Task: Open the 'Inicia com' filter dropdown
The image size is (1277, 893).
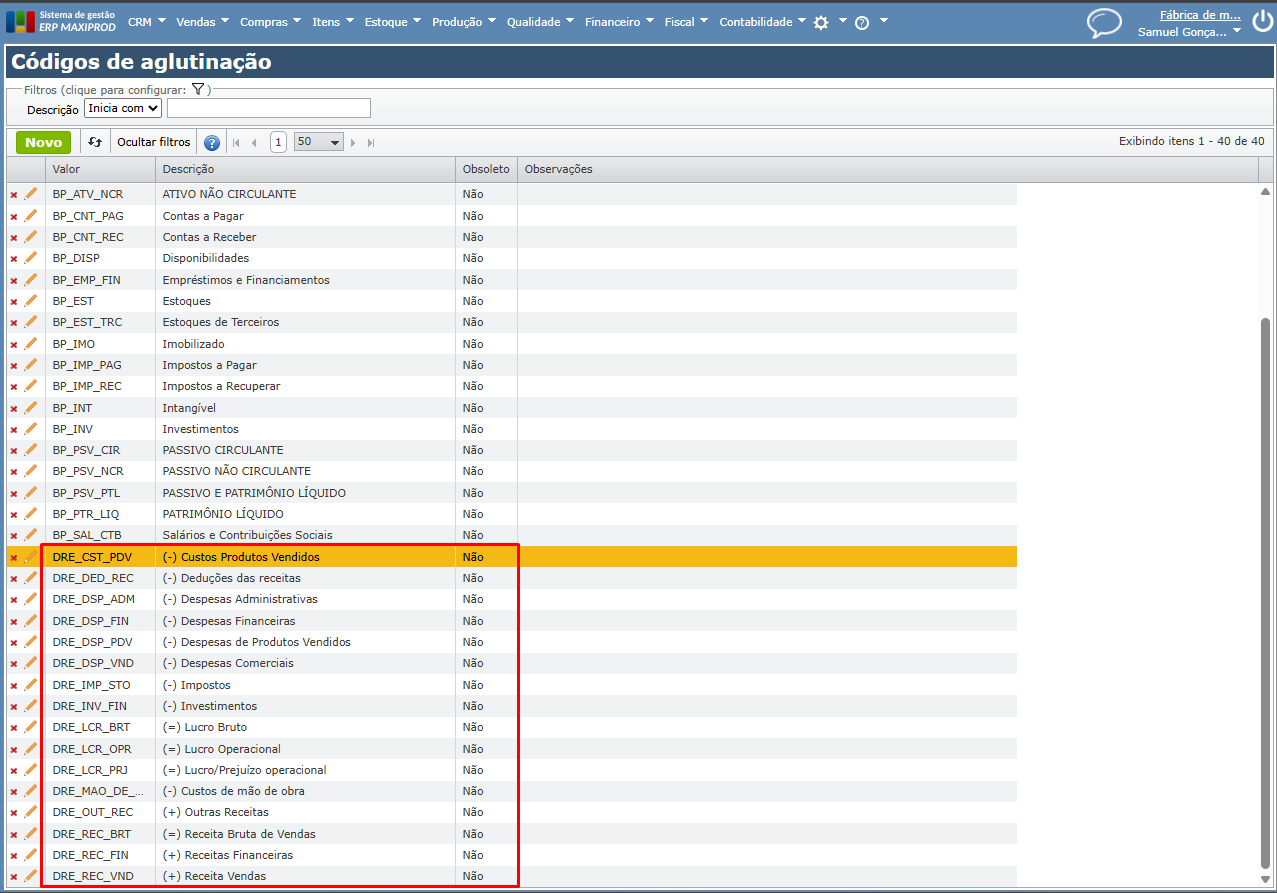Action: pyautogui.click(x=123, y=108)
